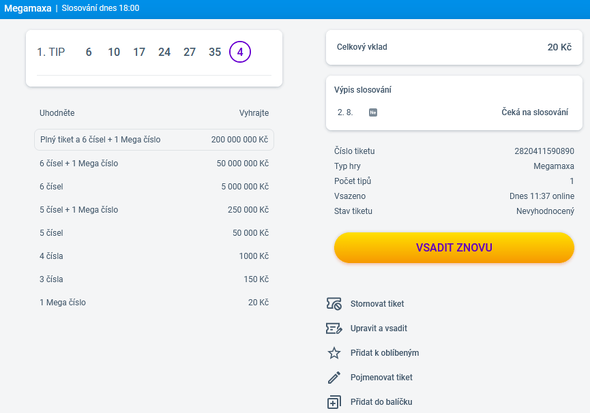Click the pencil icon for Pojmenovat tiket
Screen dimensions: 590x413
(334, 377)
